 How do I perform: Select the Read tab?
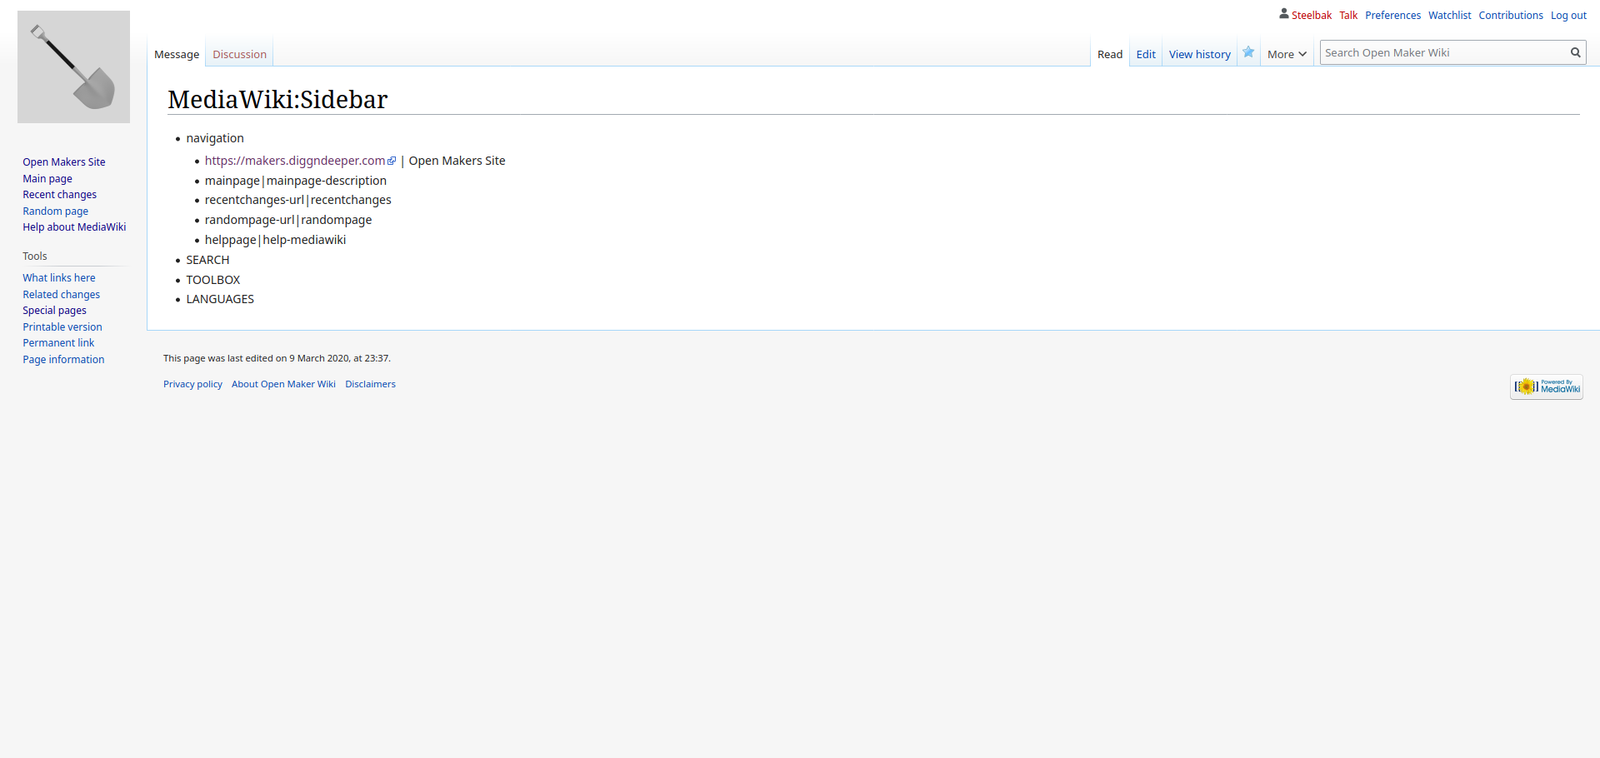click(1110, 54)
